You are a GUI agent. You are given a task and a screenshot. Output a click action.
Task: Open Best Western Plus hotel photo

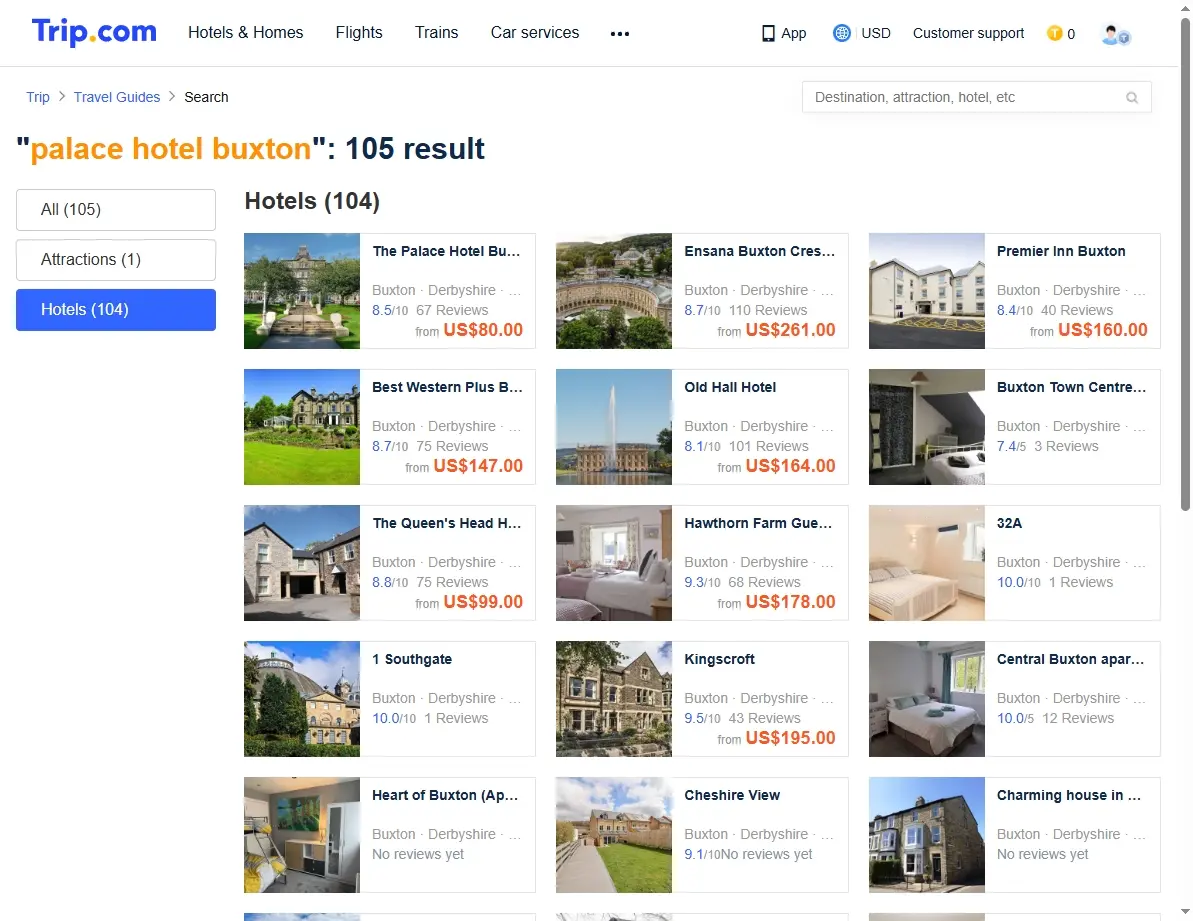coord(302,427)
